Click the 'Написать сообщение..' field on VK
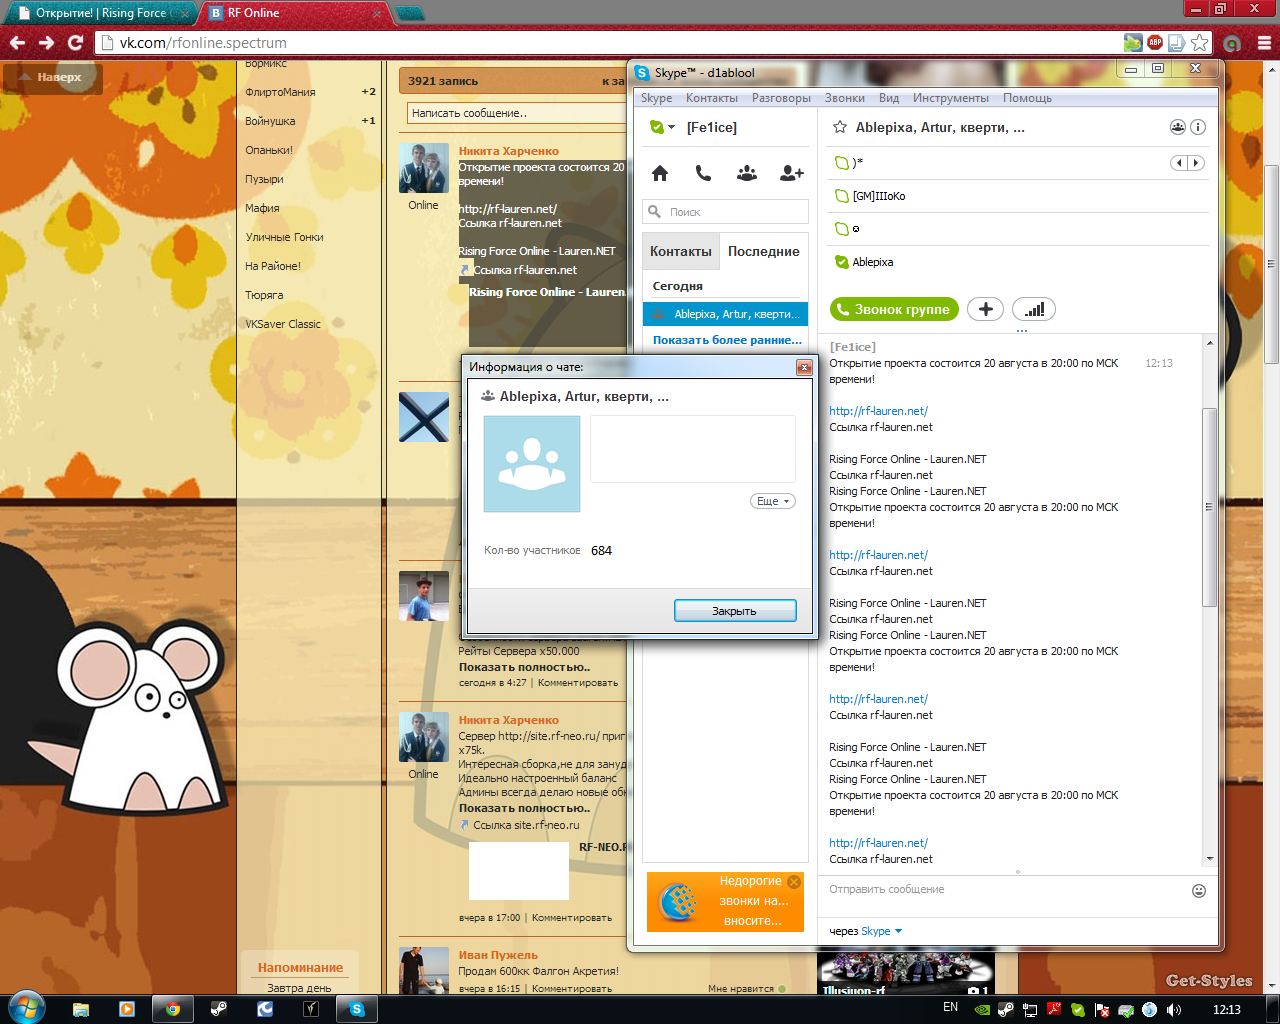This screenshot has width=1280, height=1024. [x=515, y=113]
